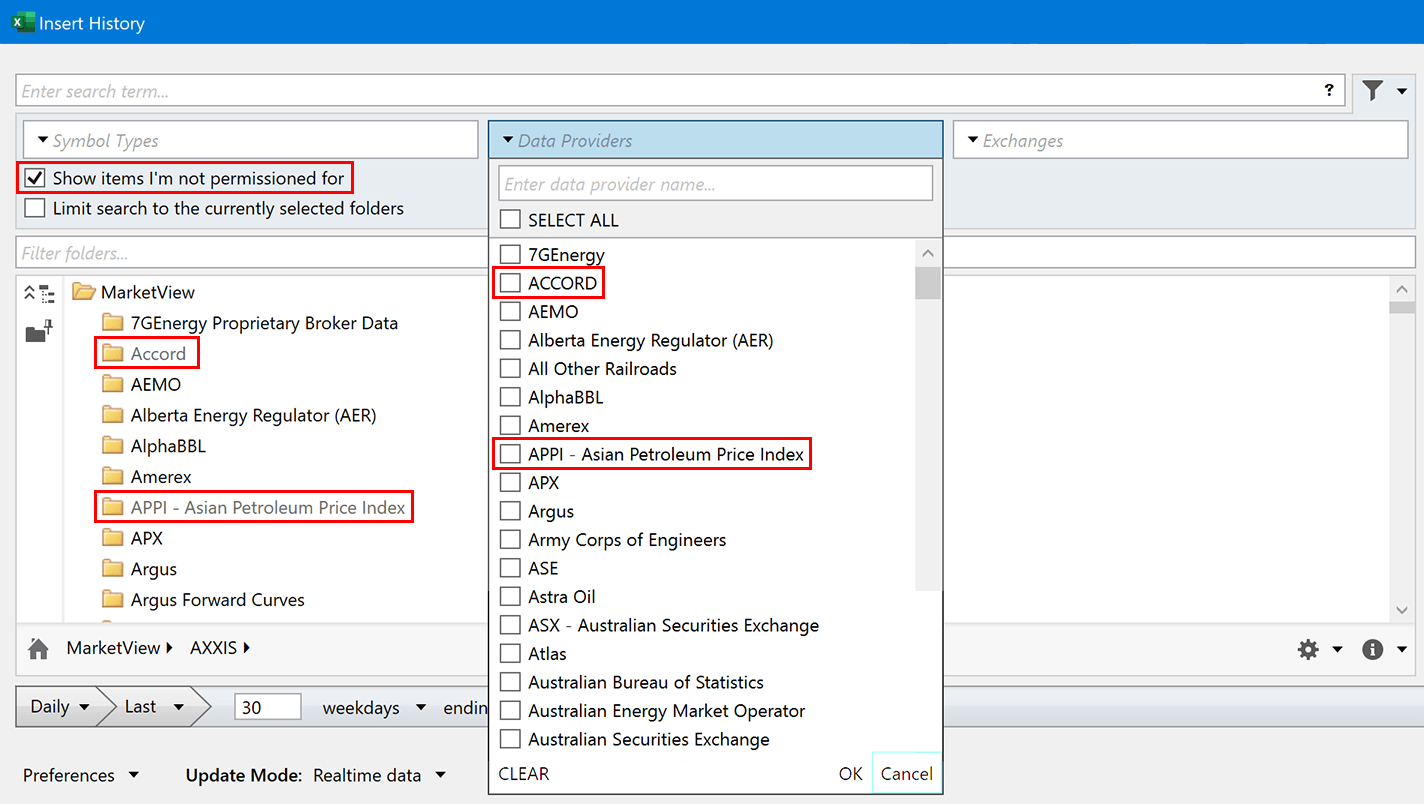Collapse the Data Providers dropdown
This screenshot has height=804, width=1424.
[715, 140]
